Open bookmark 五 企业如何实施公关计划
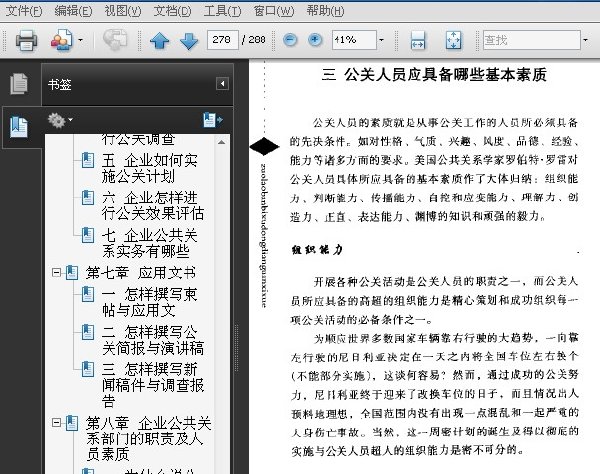 point(150,168)
